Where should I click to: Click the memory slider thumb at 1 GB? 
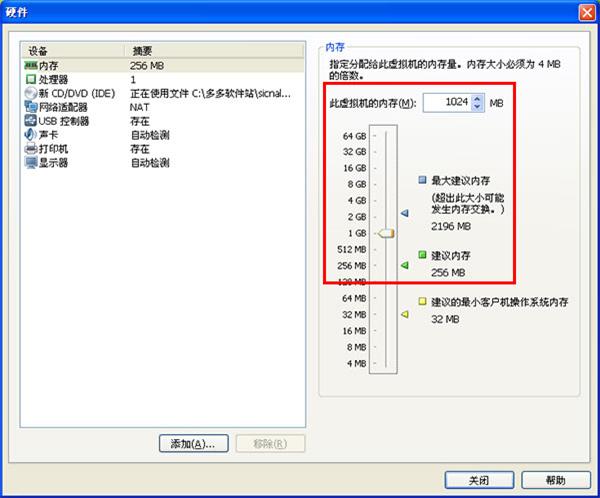pyautogui.click(x=386, y=233)
